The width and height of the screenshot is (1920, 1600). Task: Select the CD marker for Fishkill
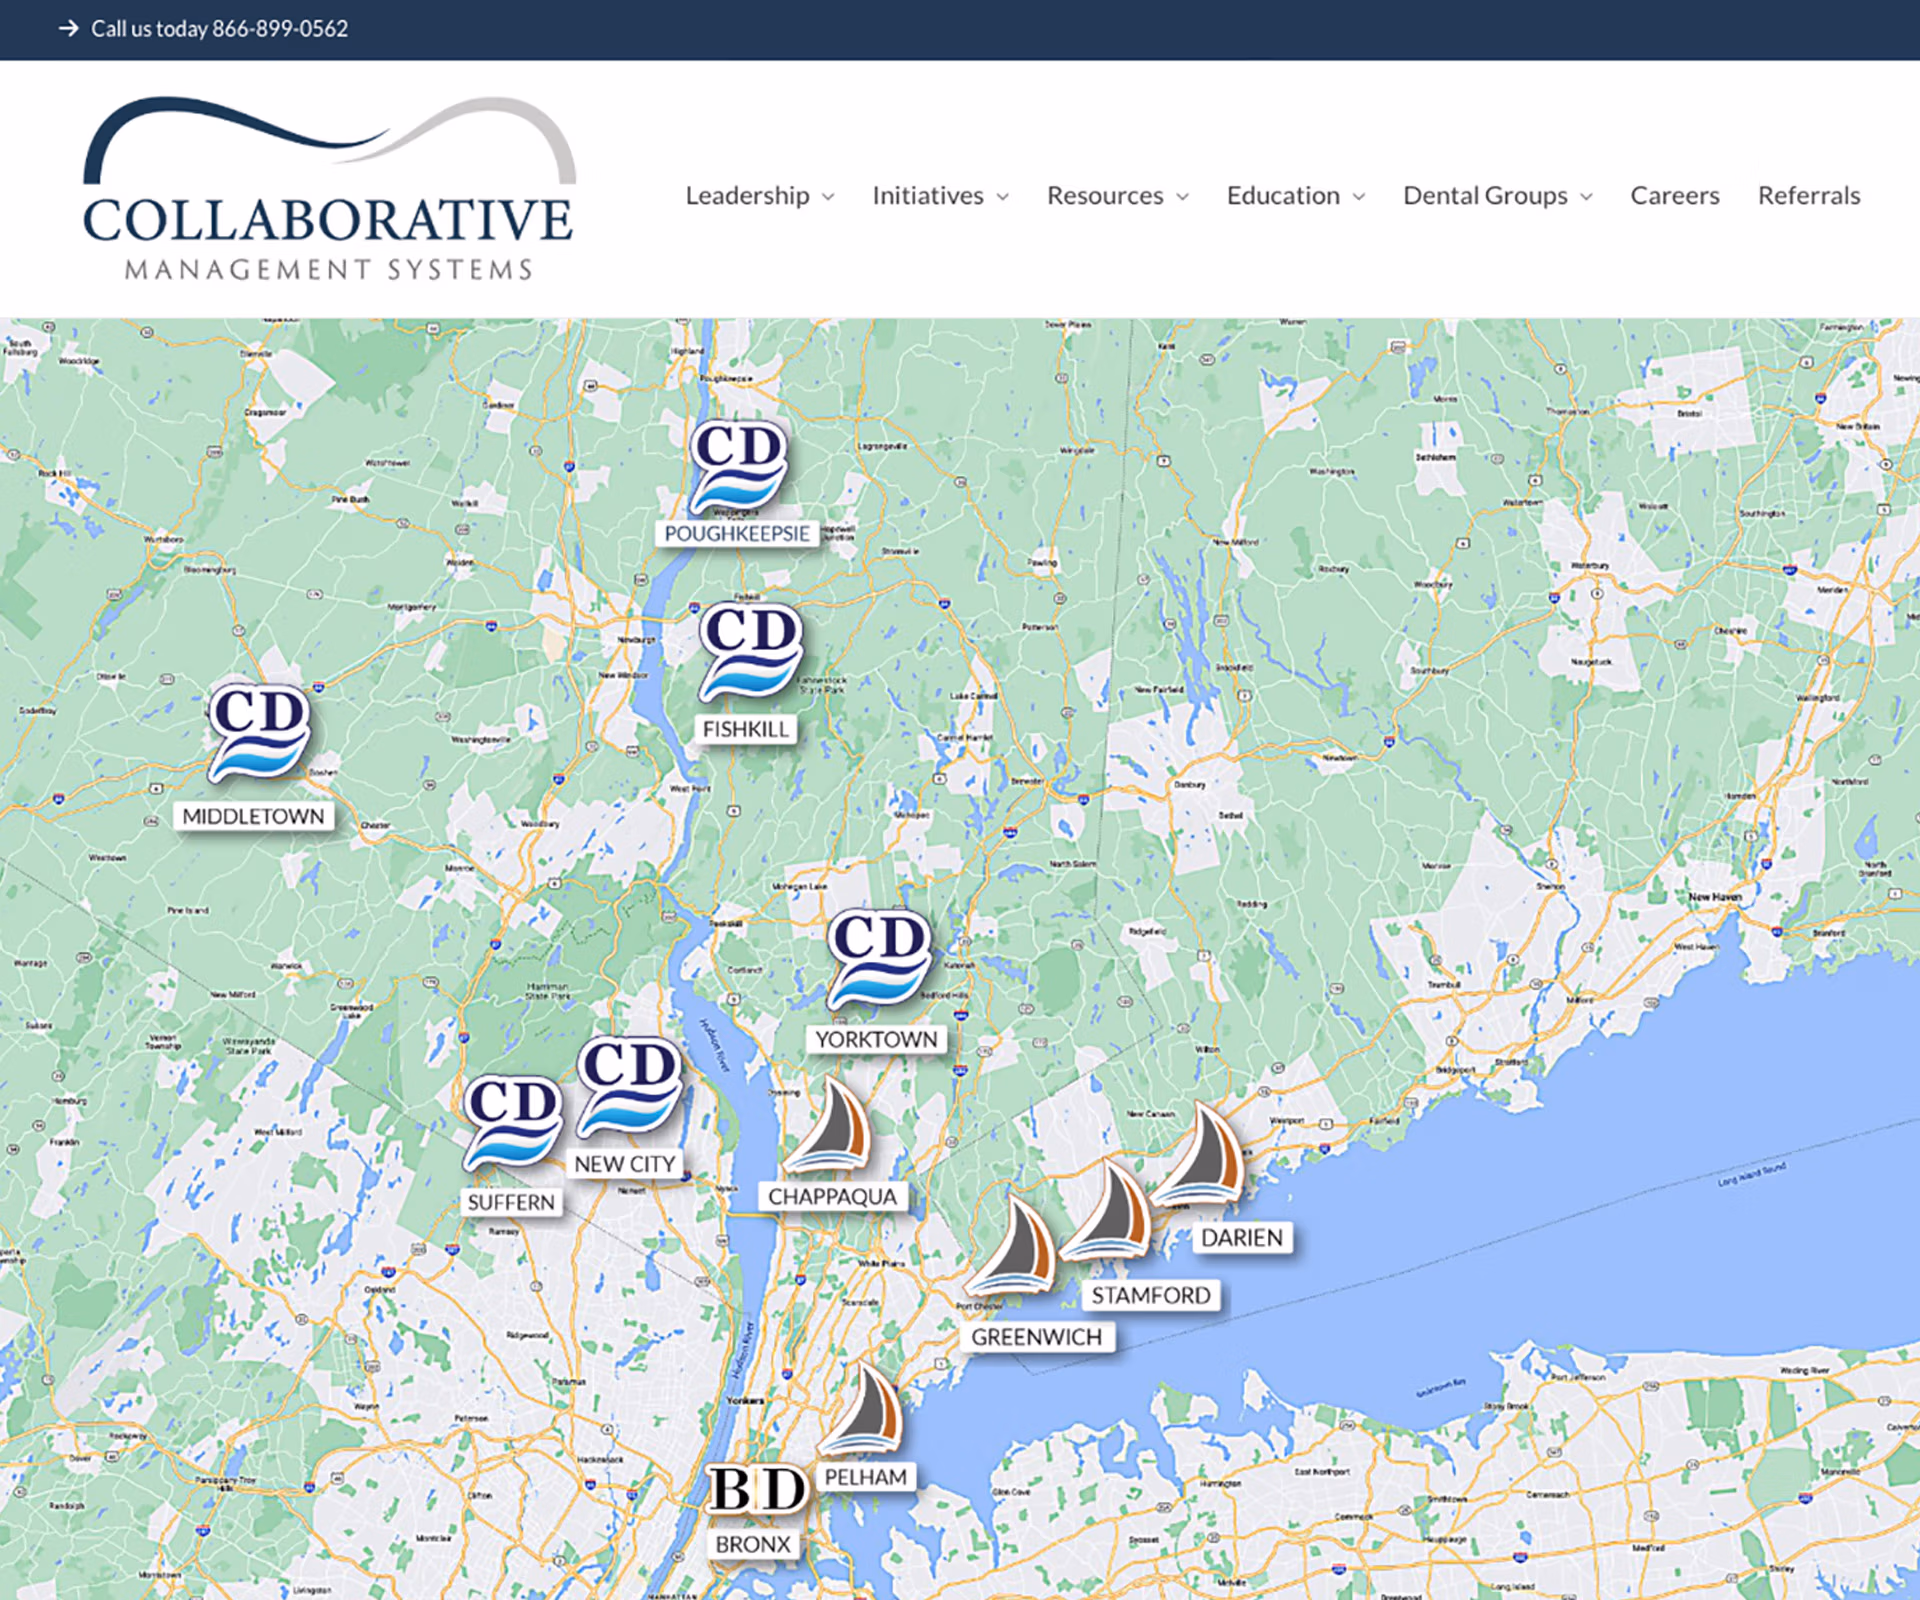pos(750,651)
